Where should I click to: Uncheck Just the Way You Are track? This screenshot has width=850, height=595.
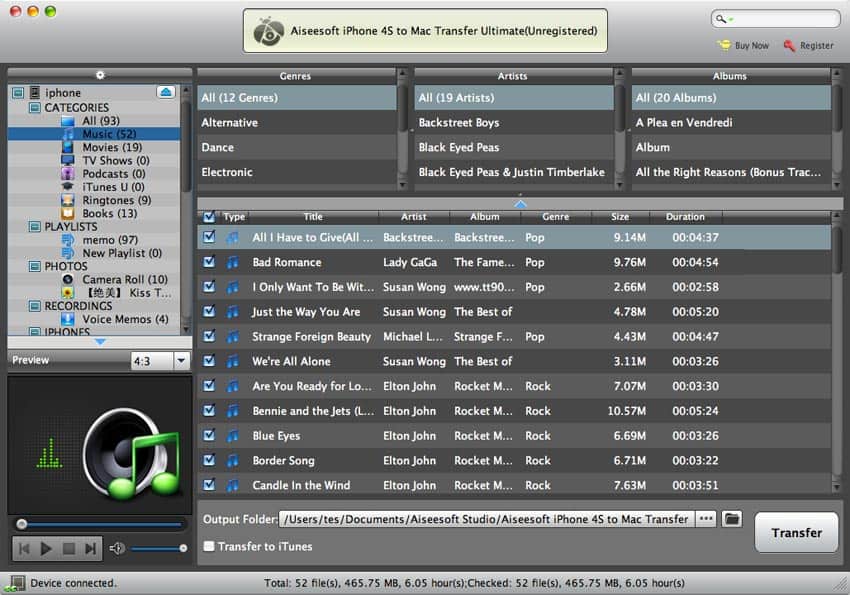pyautogui.click(x=209, y=311)
